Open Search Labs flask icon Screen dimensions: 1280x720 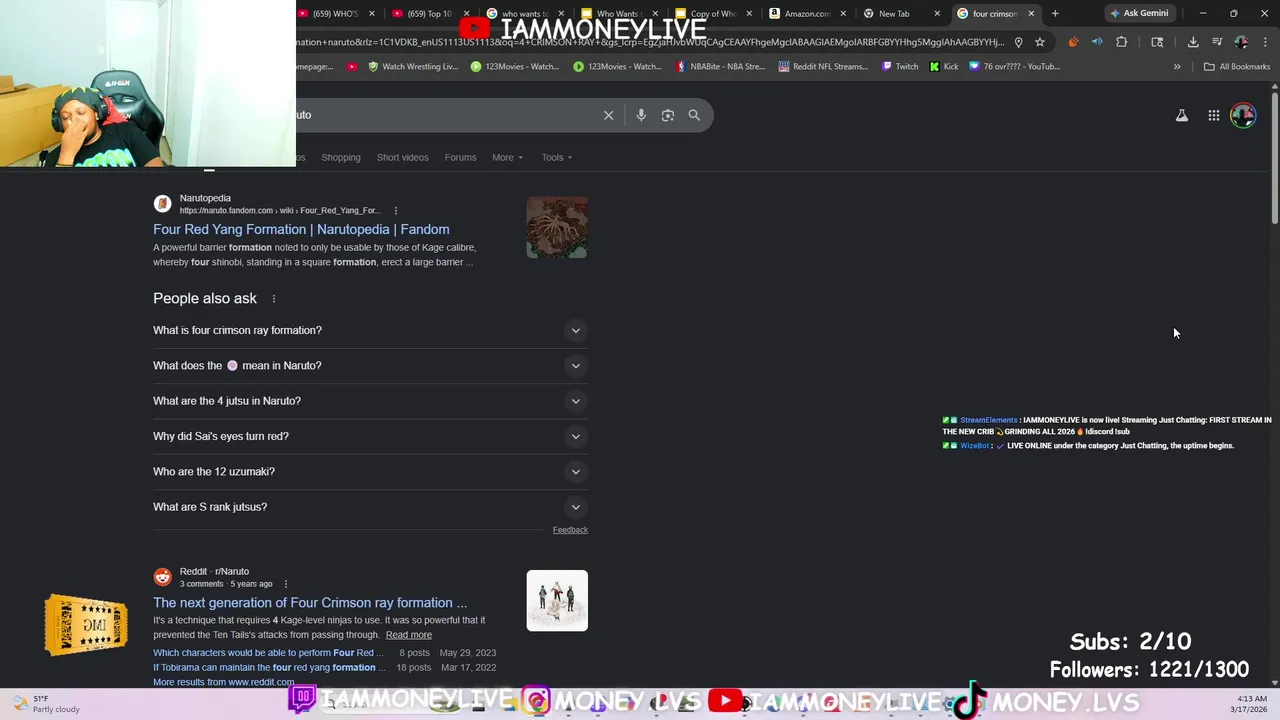coord(1182,116)
